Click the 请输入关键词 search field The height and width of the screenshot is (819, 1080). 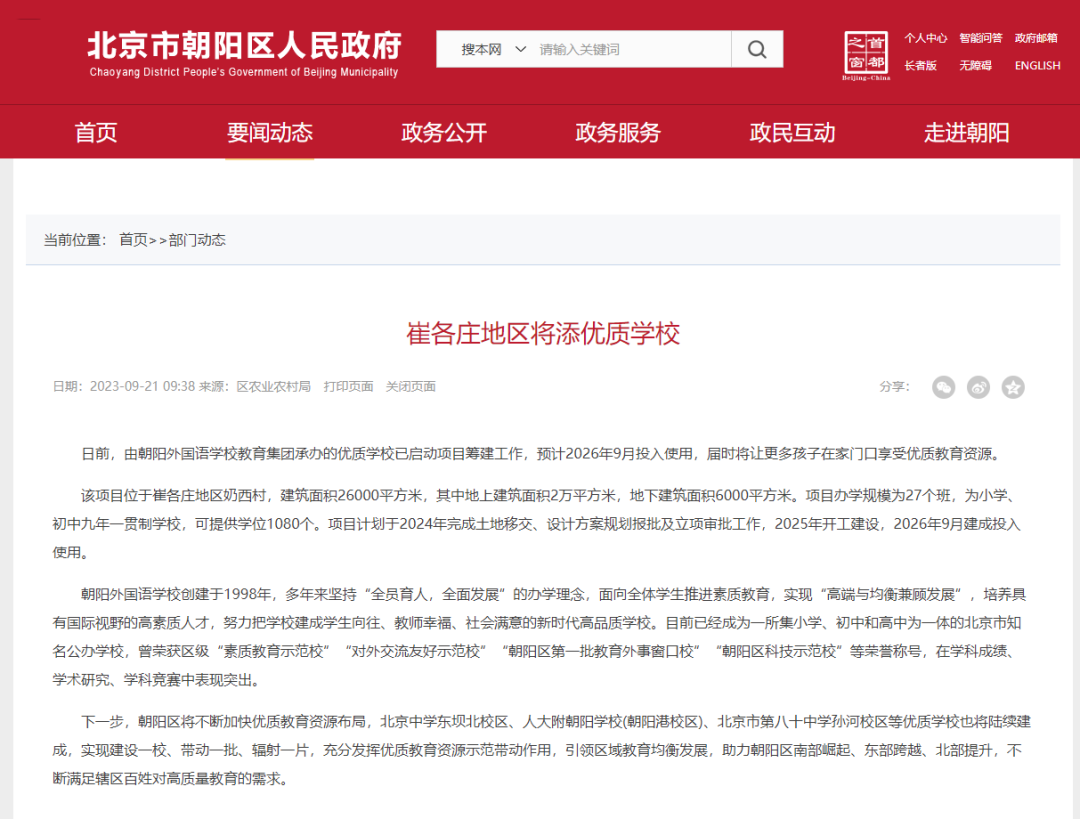point(632,50)
